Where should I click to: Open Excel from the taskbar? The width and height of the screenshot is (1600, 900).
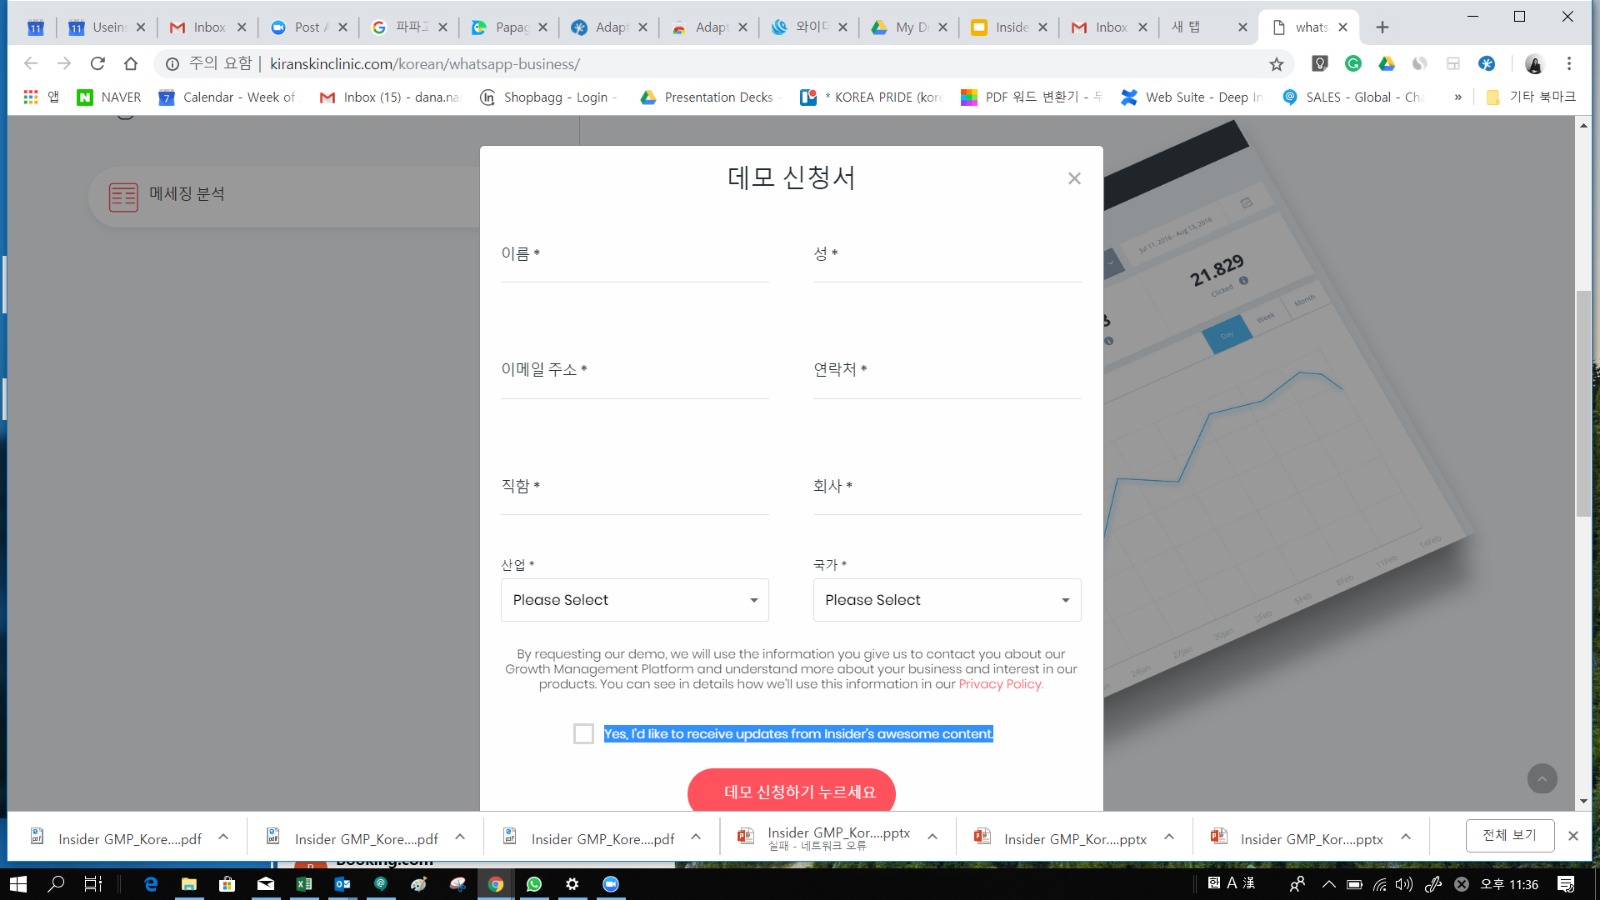tap(304, 884)
